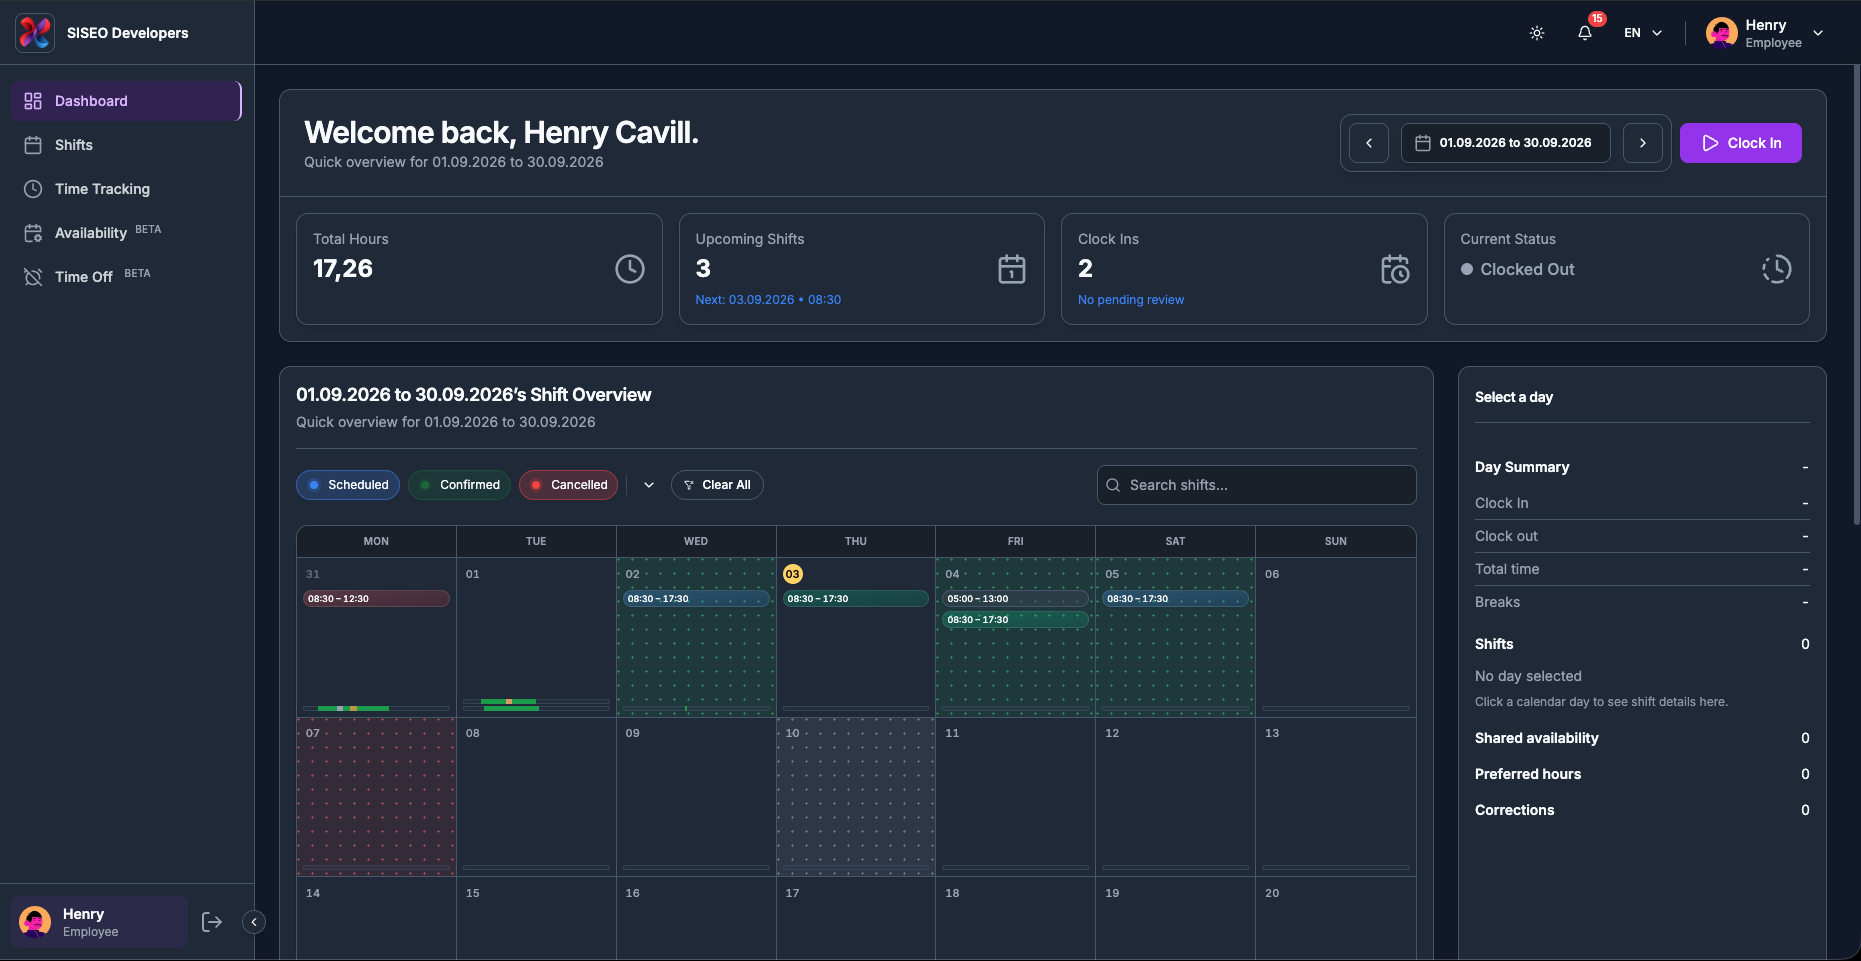Click the Upcoming Shifts calendar icon

(1012, 269)
